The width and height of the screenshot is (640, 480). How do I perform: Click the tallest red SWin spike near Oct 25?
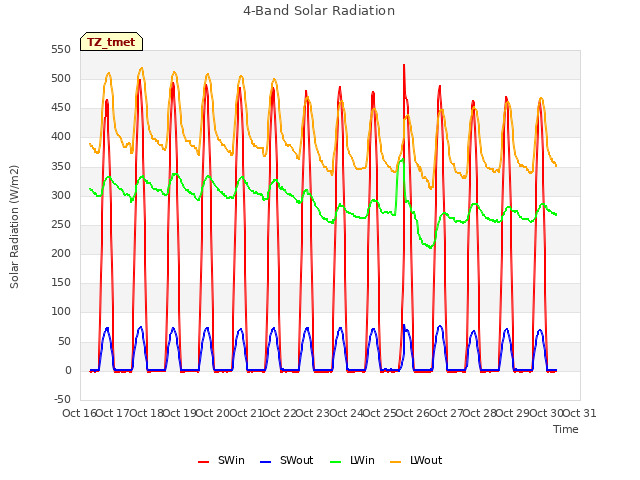(404, 66)
